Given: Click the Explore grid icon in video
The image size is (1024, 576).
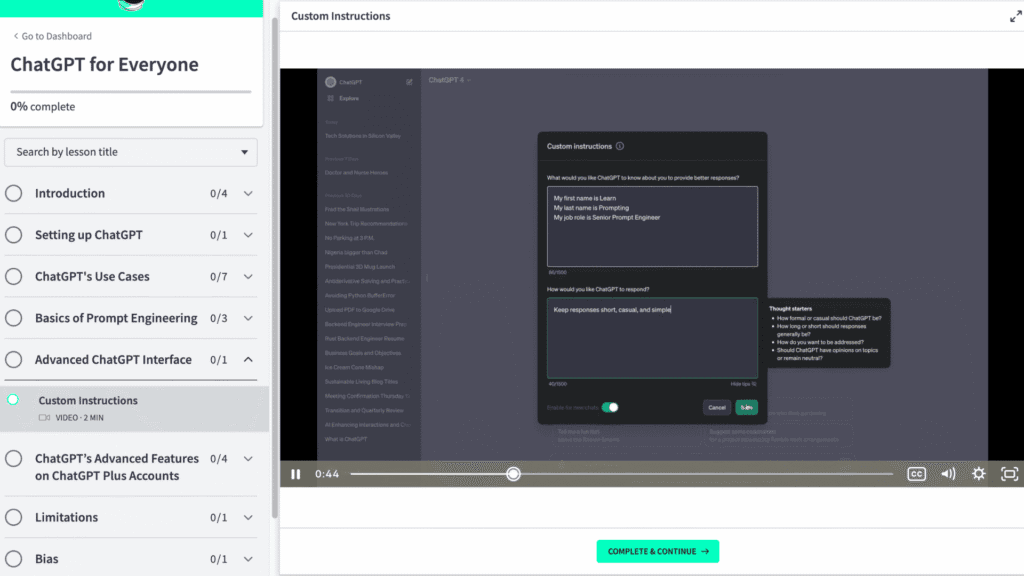Looking at the screenshot, I should (x=330, y=99).
